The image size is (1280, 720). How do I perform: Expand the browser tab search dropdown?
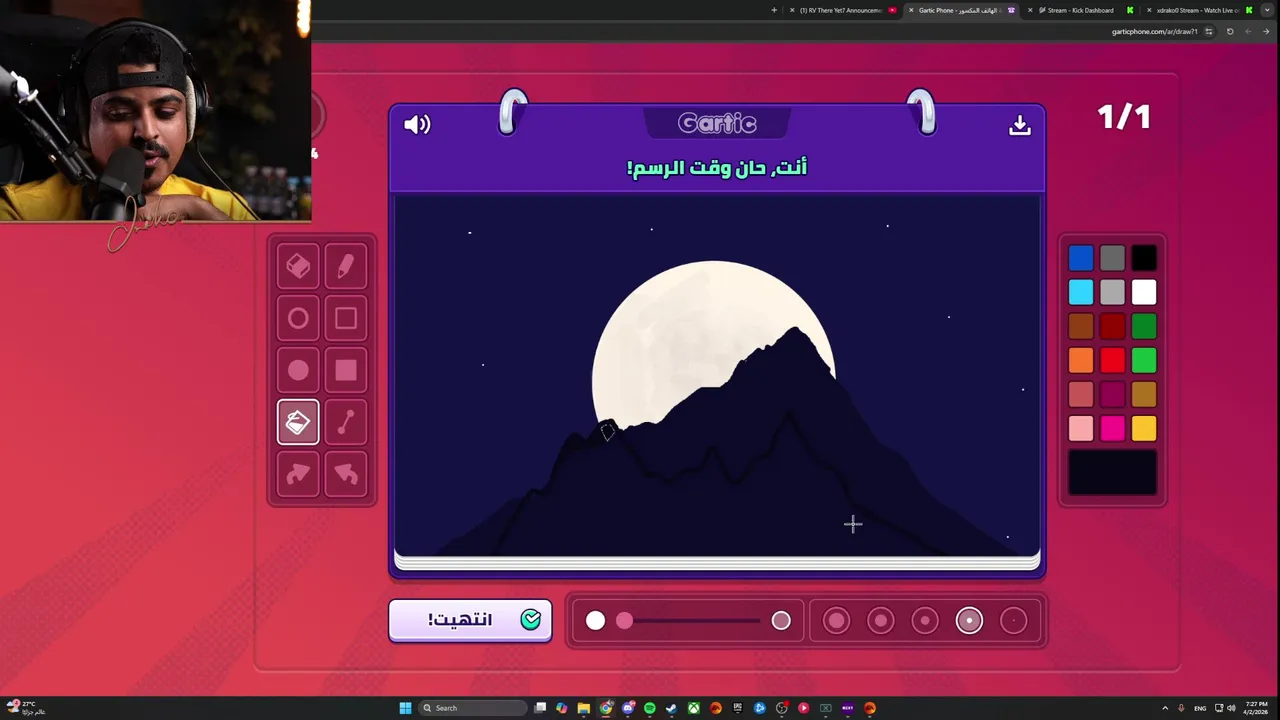pyautogui.click(x=1269, y=10)
